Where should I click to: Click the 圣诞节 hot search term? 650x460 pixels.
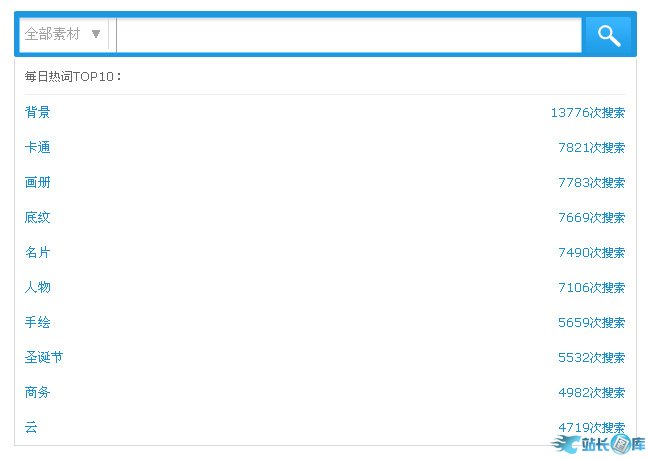click(x=44, y=357)
